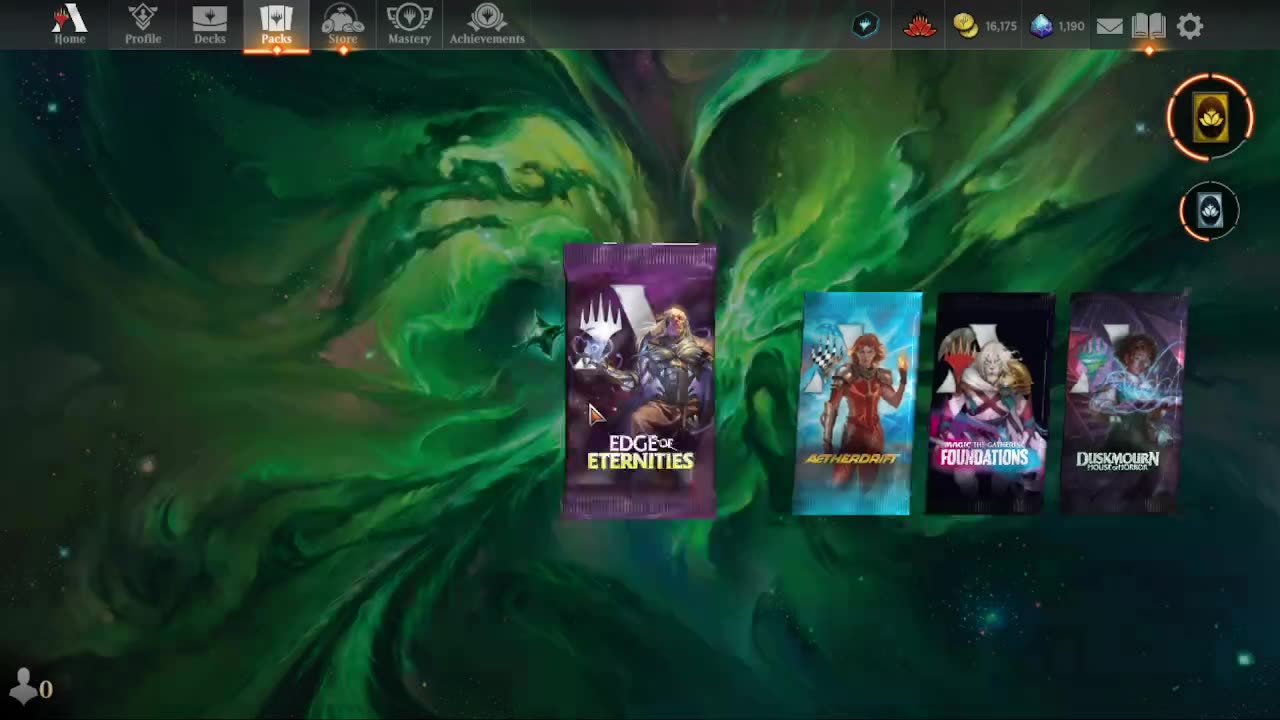
Task: Click the gems balance 1,190
Action: [x=1058, y=26]
